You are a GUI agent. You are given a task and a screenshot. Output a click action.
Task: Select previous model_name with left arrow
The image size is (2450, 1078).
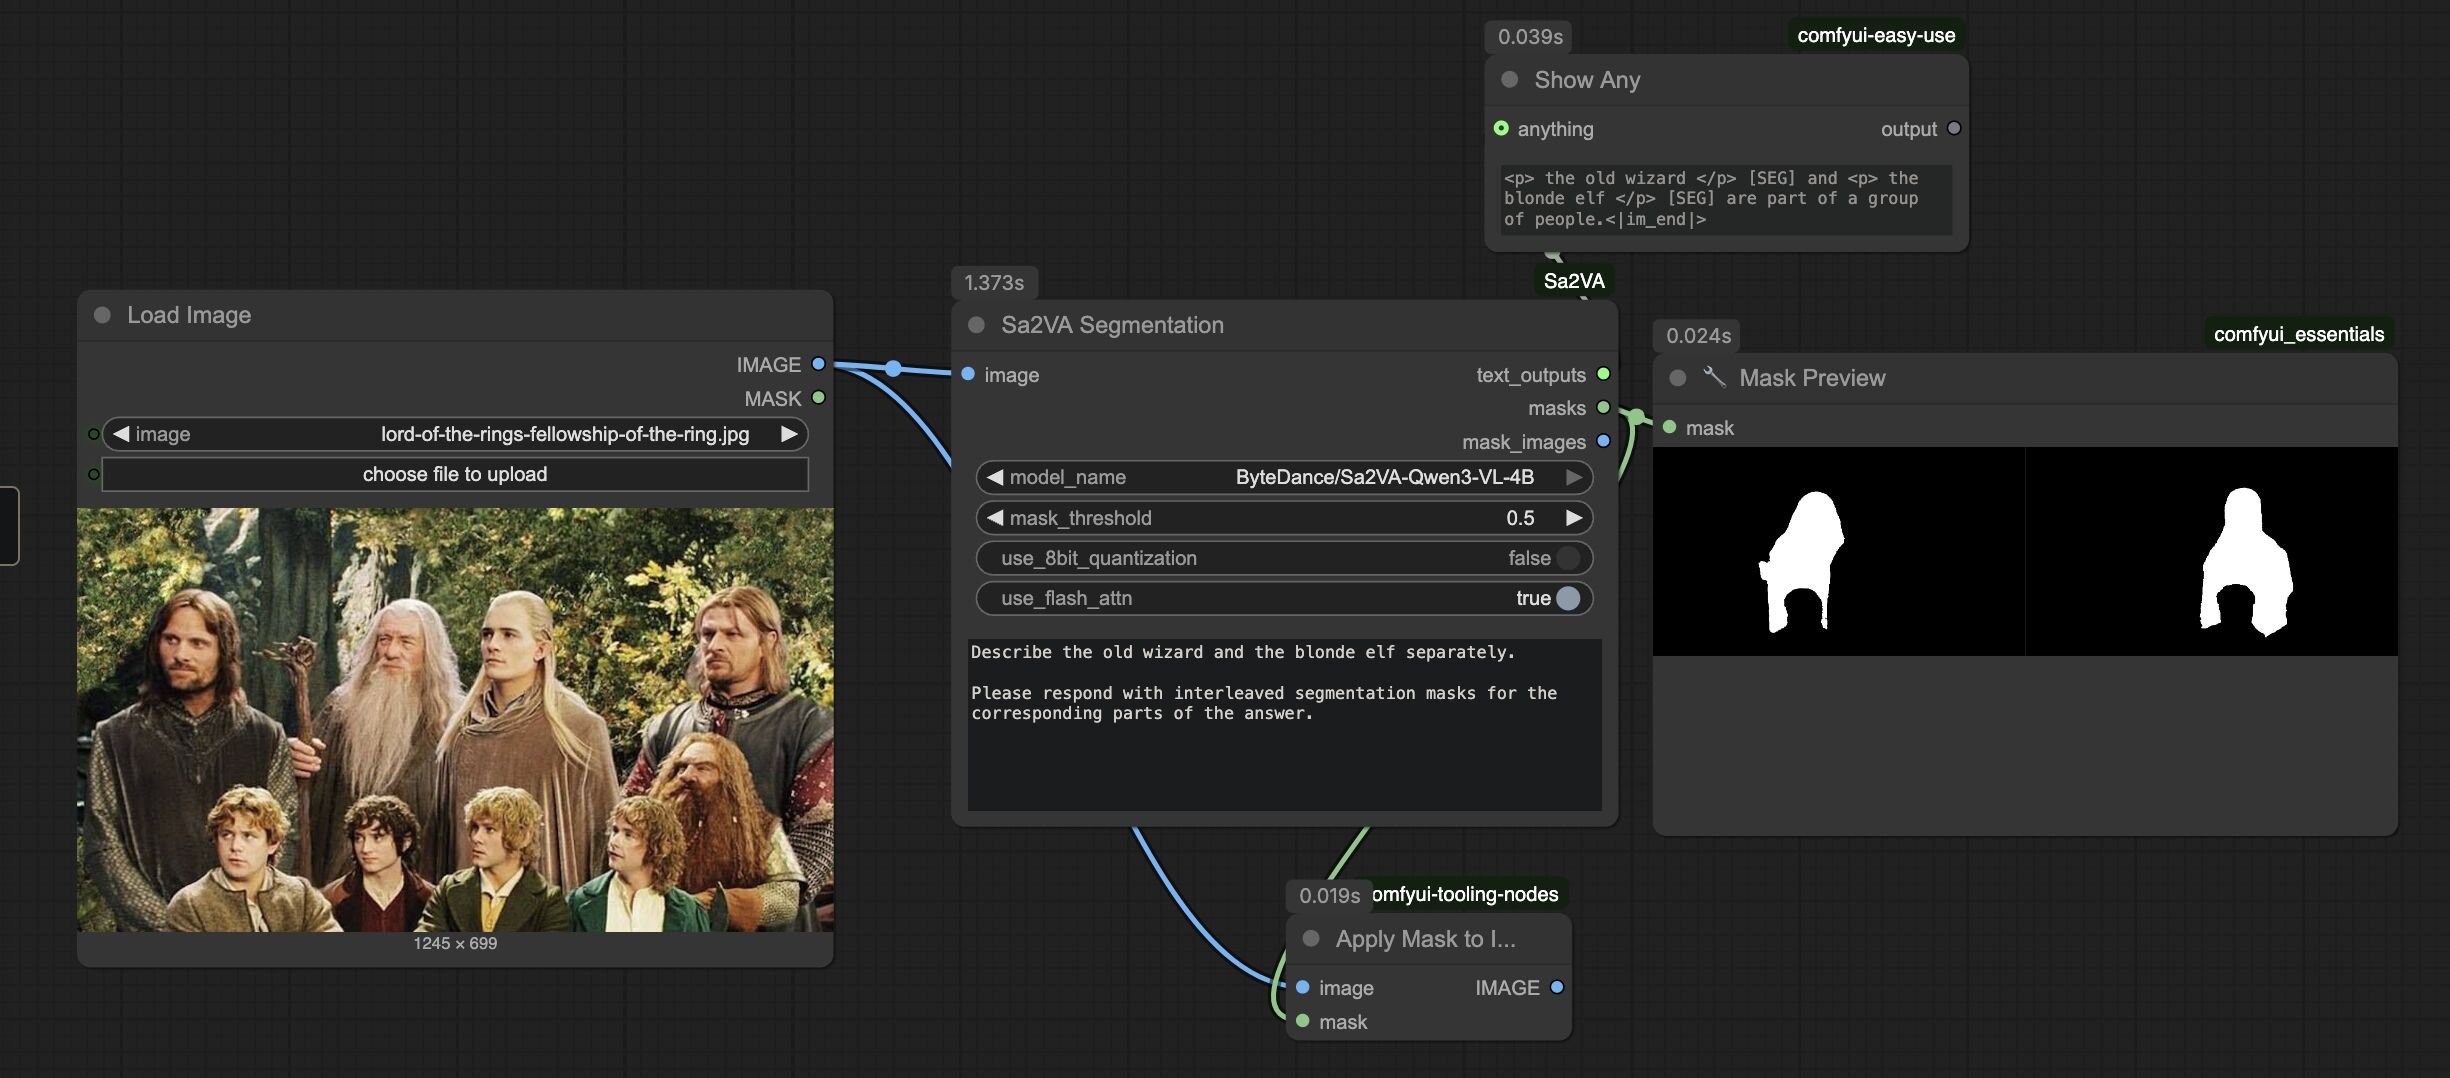coord(994,477)
